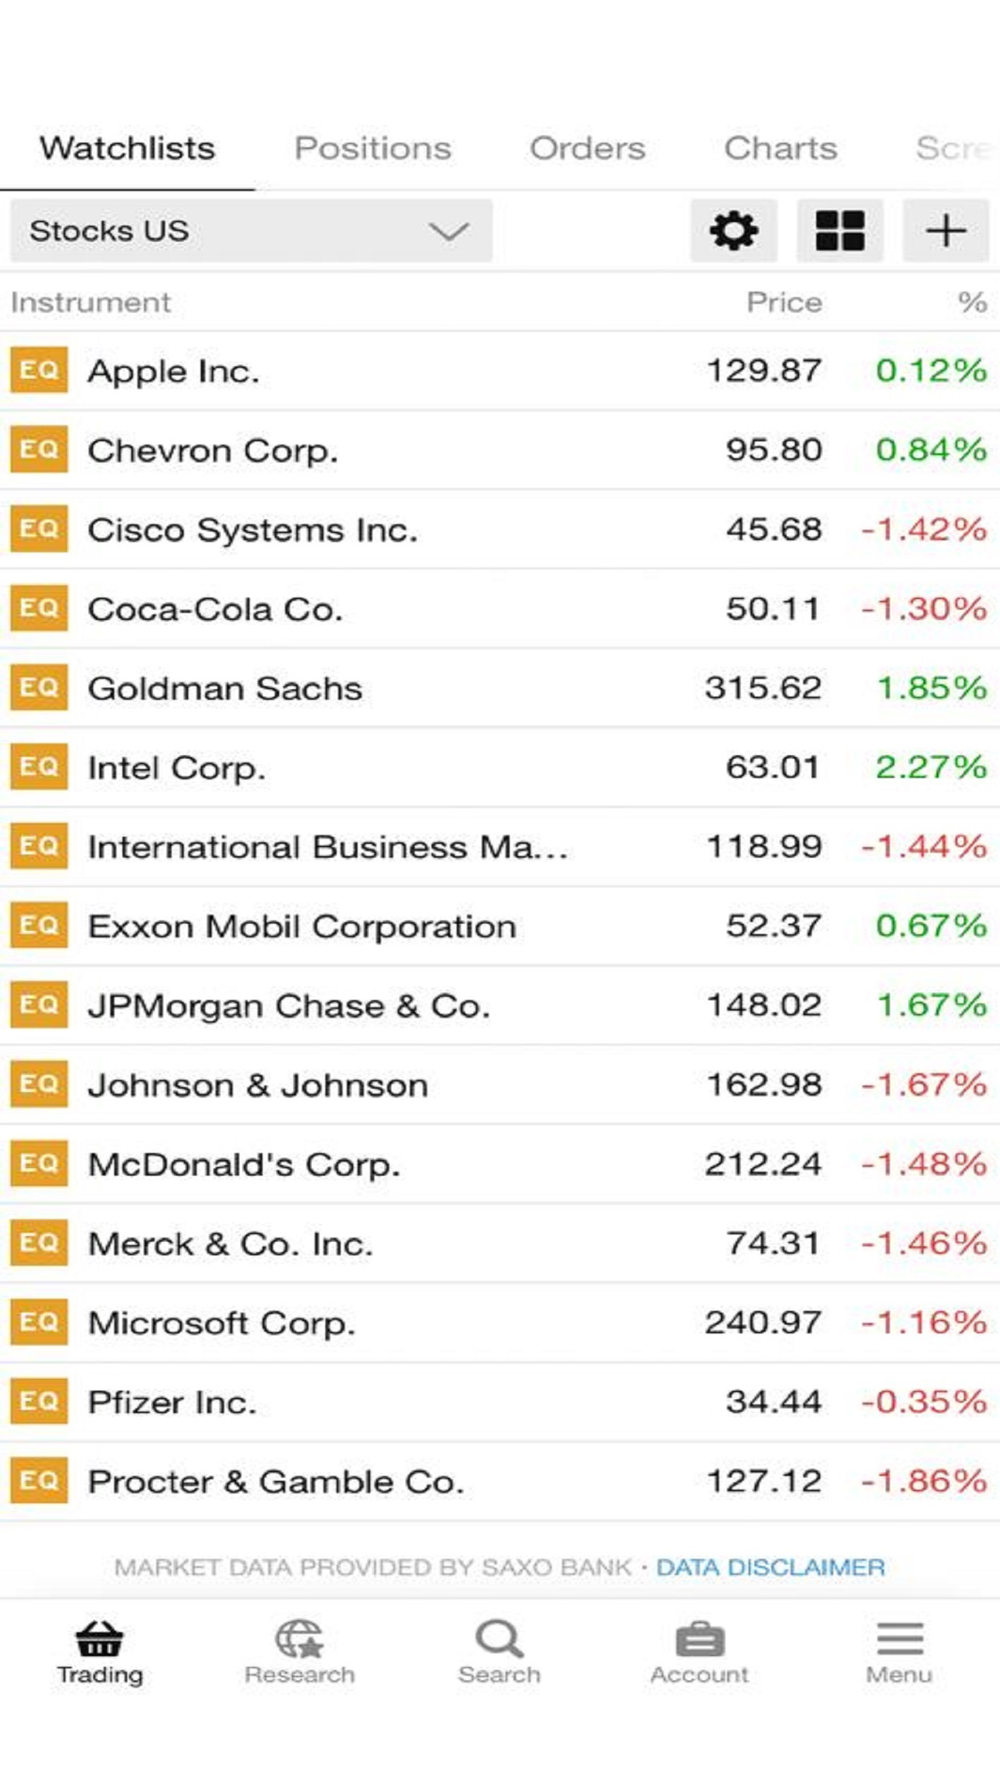This screenshot has width=1000, height=1778.
Task: Open Account briefcase icon
Action: (x=700, y=1640)
